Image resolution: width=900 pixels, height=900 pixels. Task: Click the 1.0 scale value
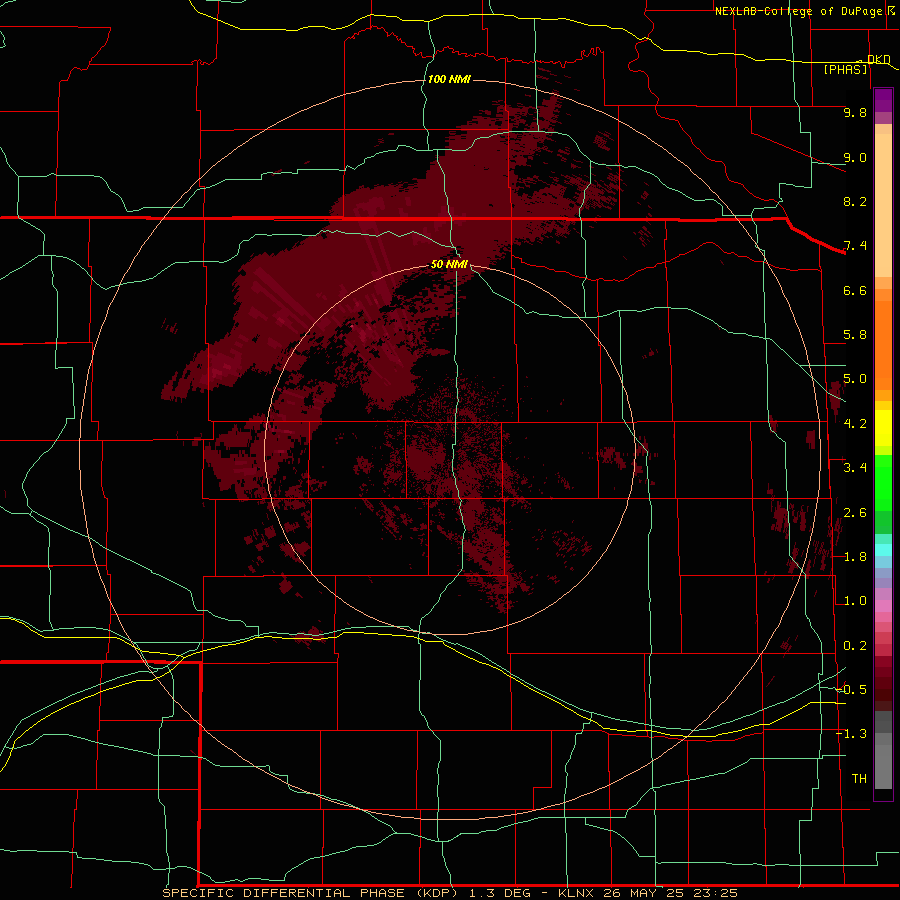click(855, 601)
